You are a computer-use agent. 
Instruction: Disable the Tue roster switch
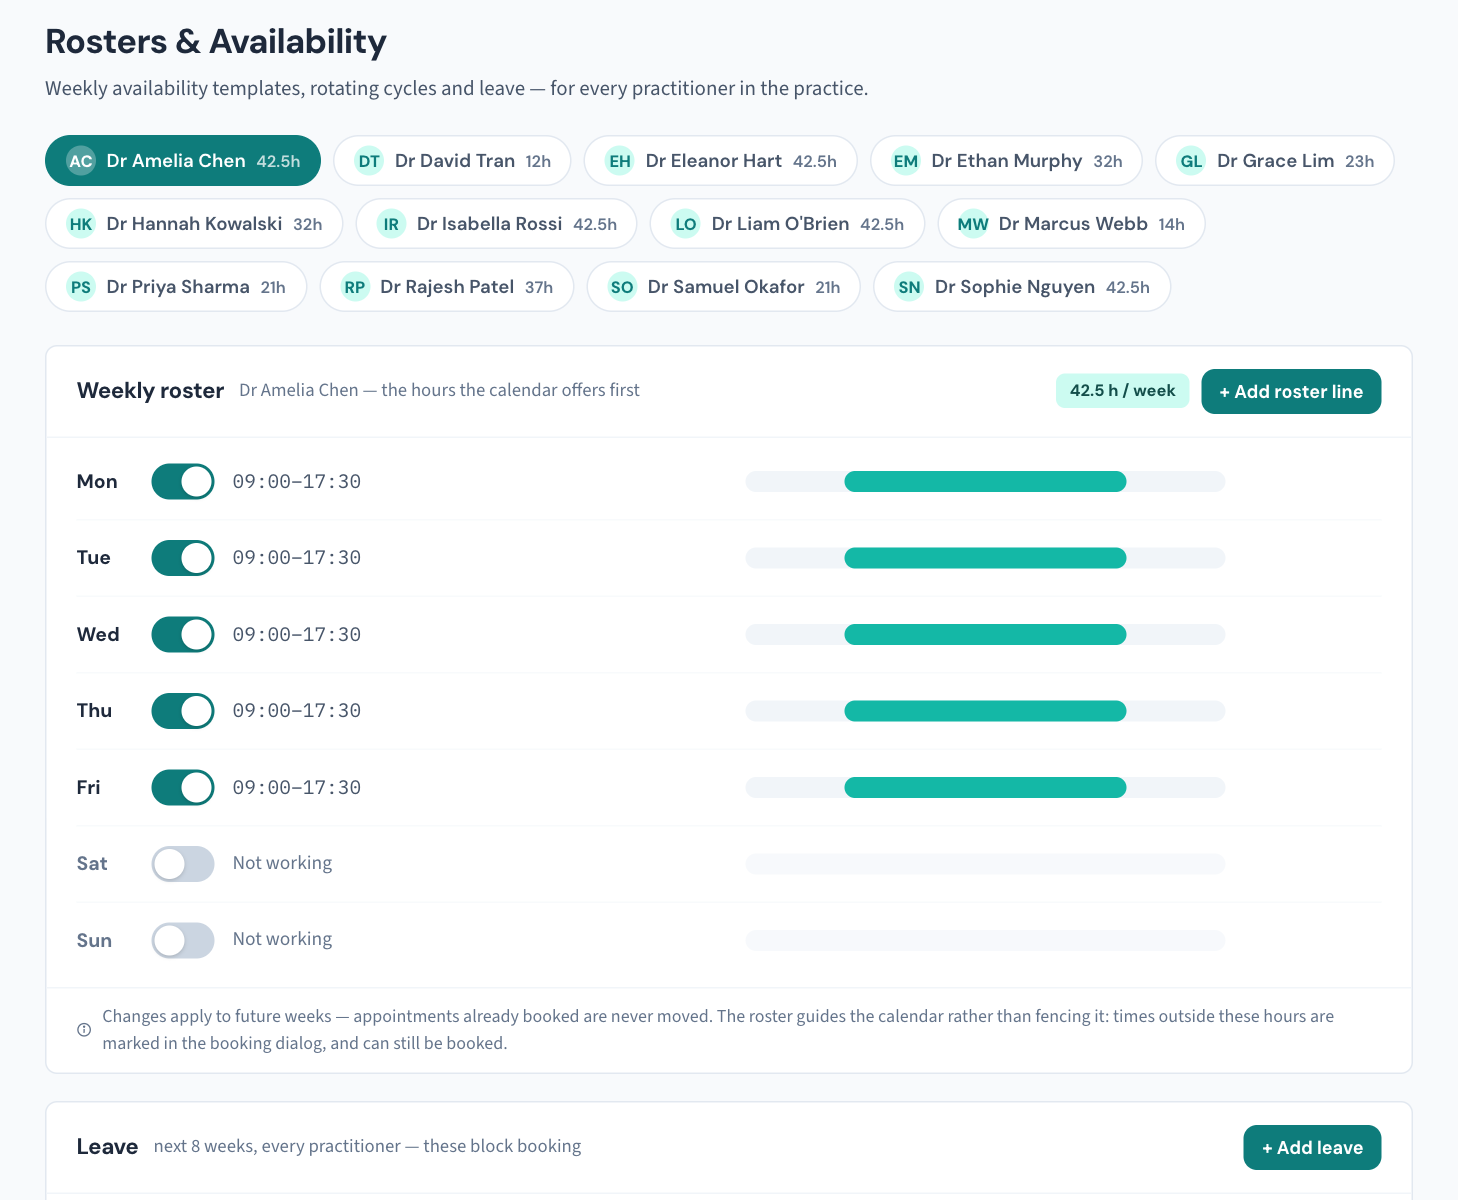click(183, 558)
